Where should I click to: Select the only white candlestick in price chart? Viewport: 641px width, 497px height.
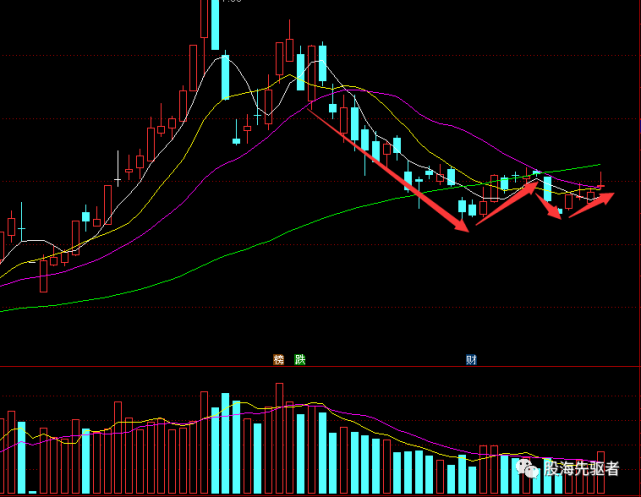(118, 168)
